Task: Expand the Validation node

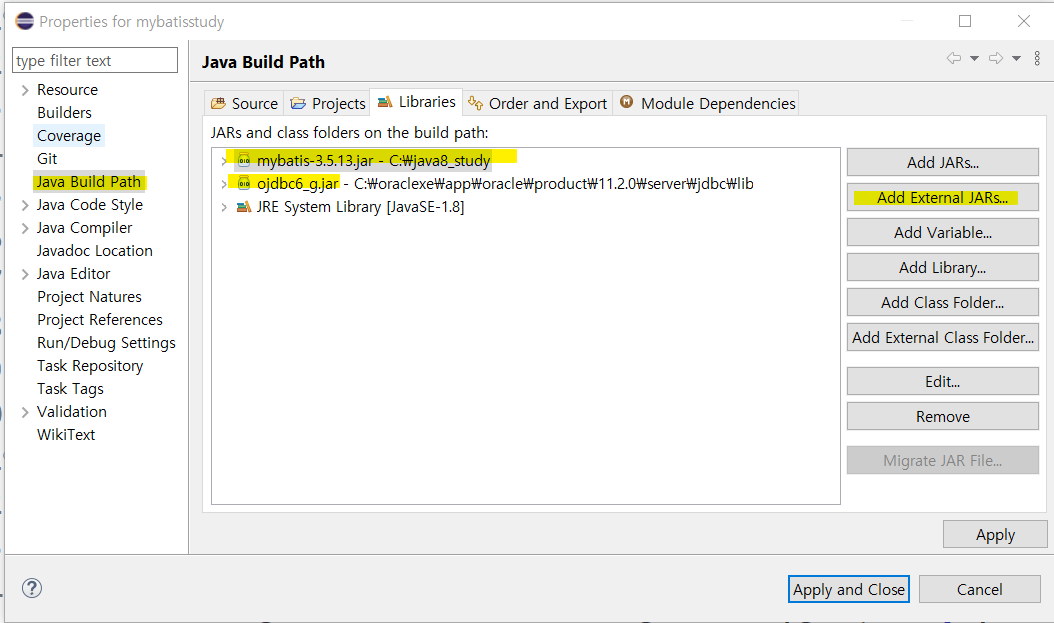Action: [25, 412]
